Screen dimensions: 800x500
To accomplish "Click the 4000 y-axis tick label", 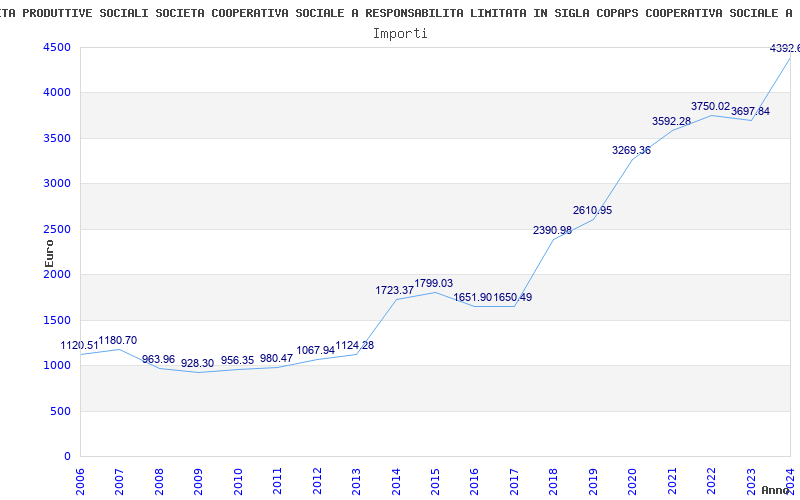I will 58,93.
